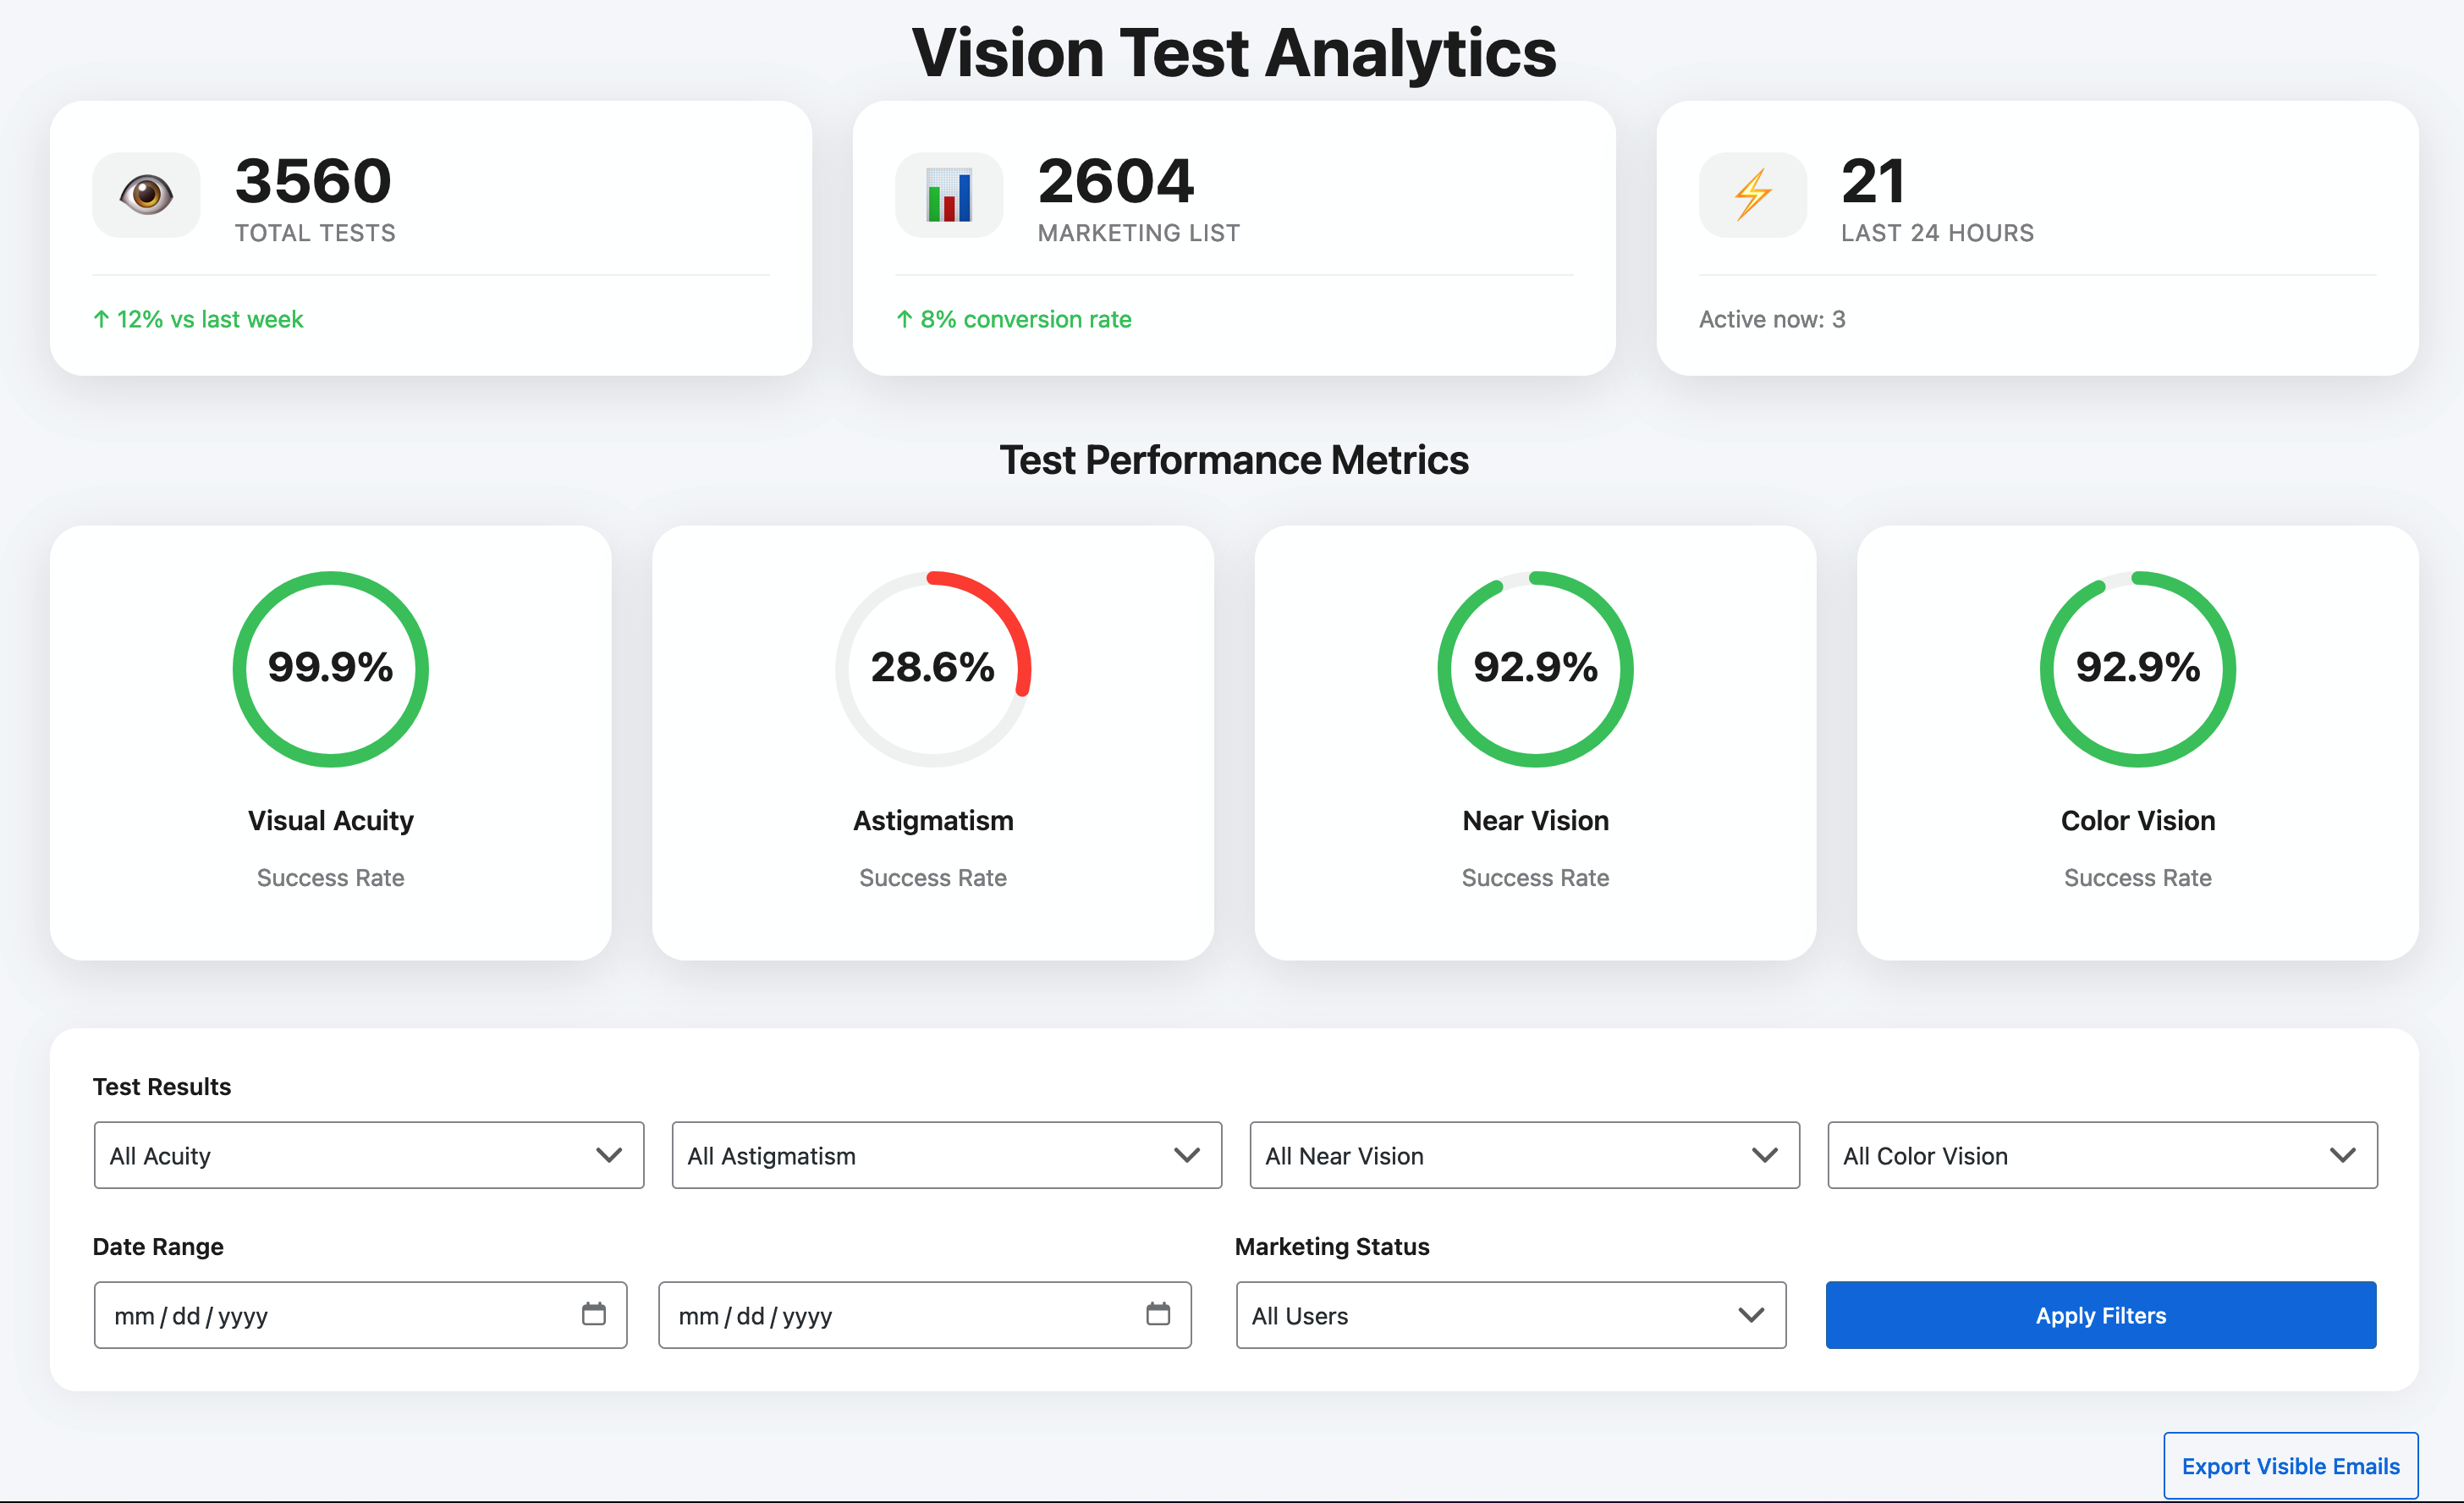Click the 8% conversion rate indicator
Viewport: 2464px width, 1503px height.
pos(1013,319)
